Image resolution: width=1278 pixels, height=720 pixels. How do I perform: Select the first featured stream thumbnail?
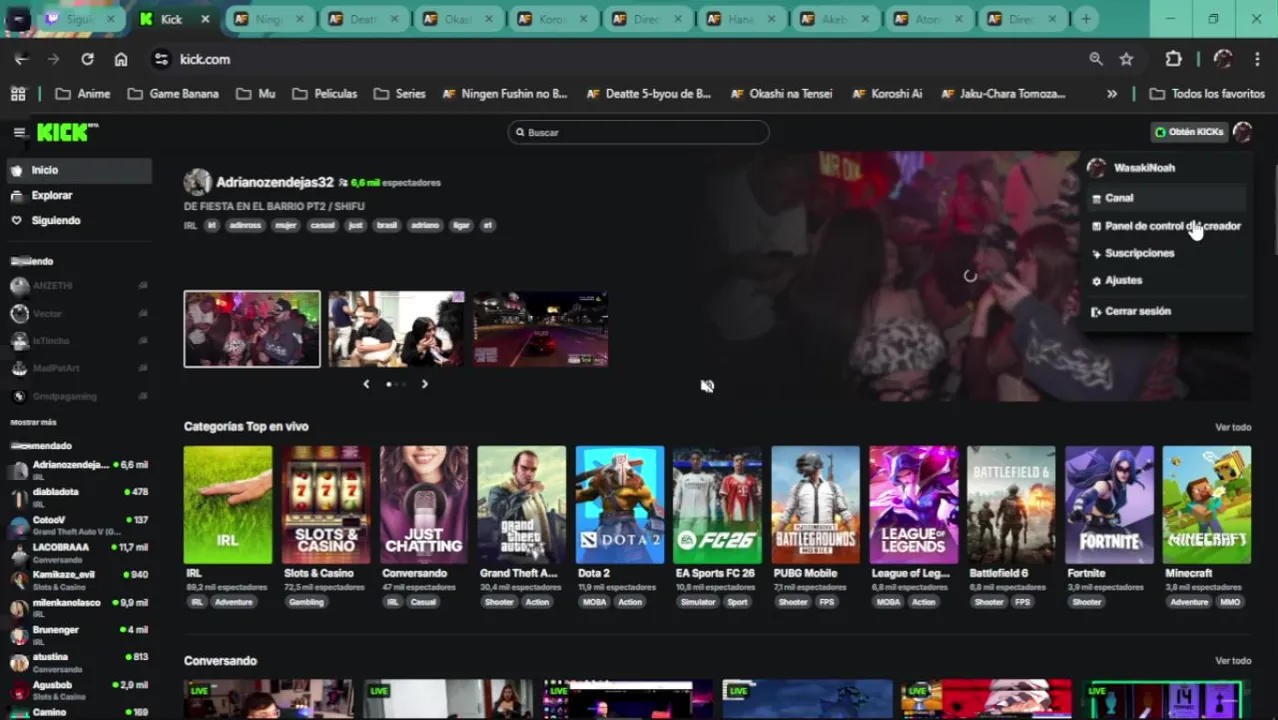252,329
